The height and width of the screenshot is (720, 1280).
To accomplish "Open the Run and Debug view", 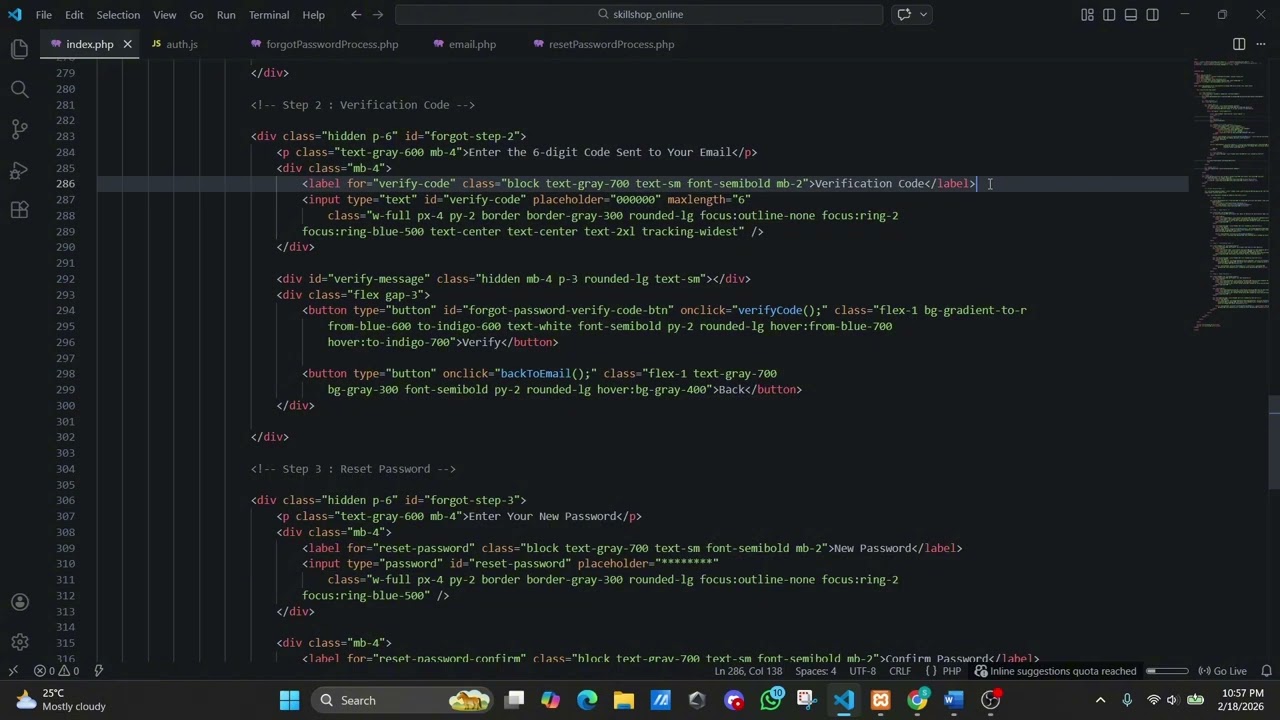I will [x=19, y=170].
